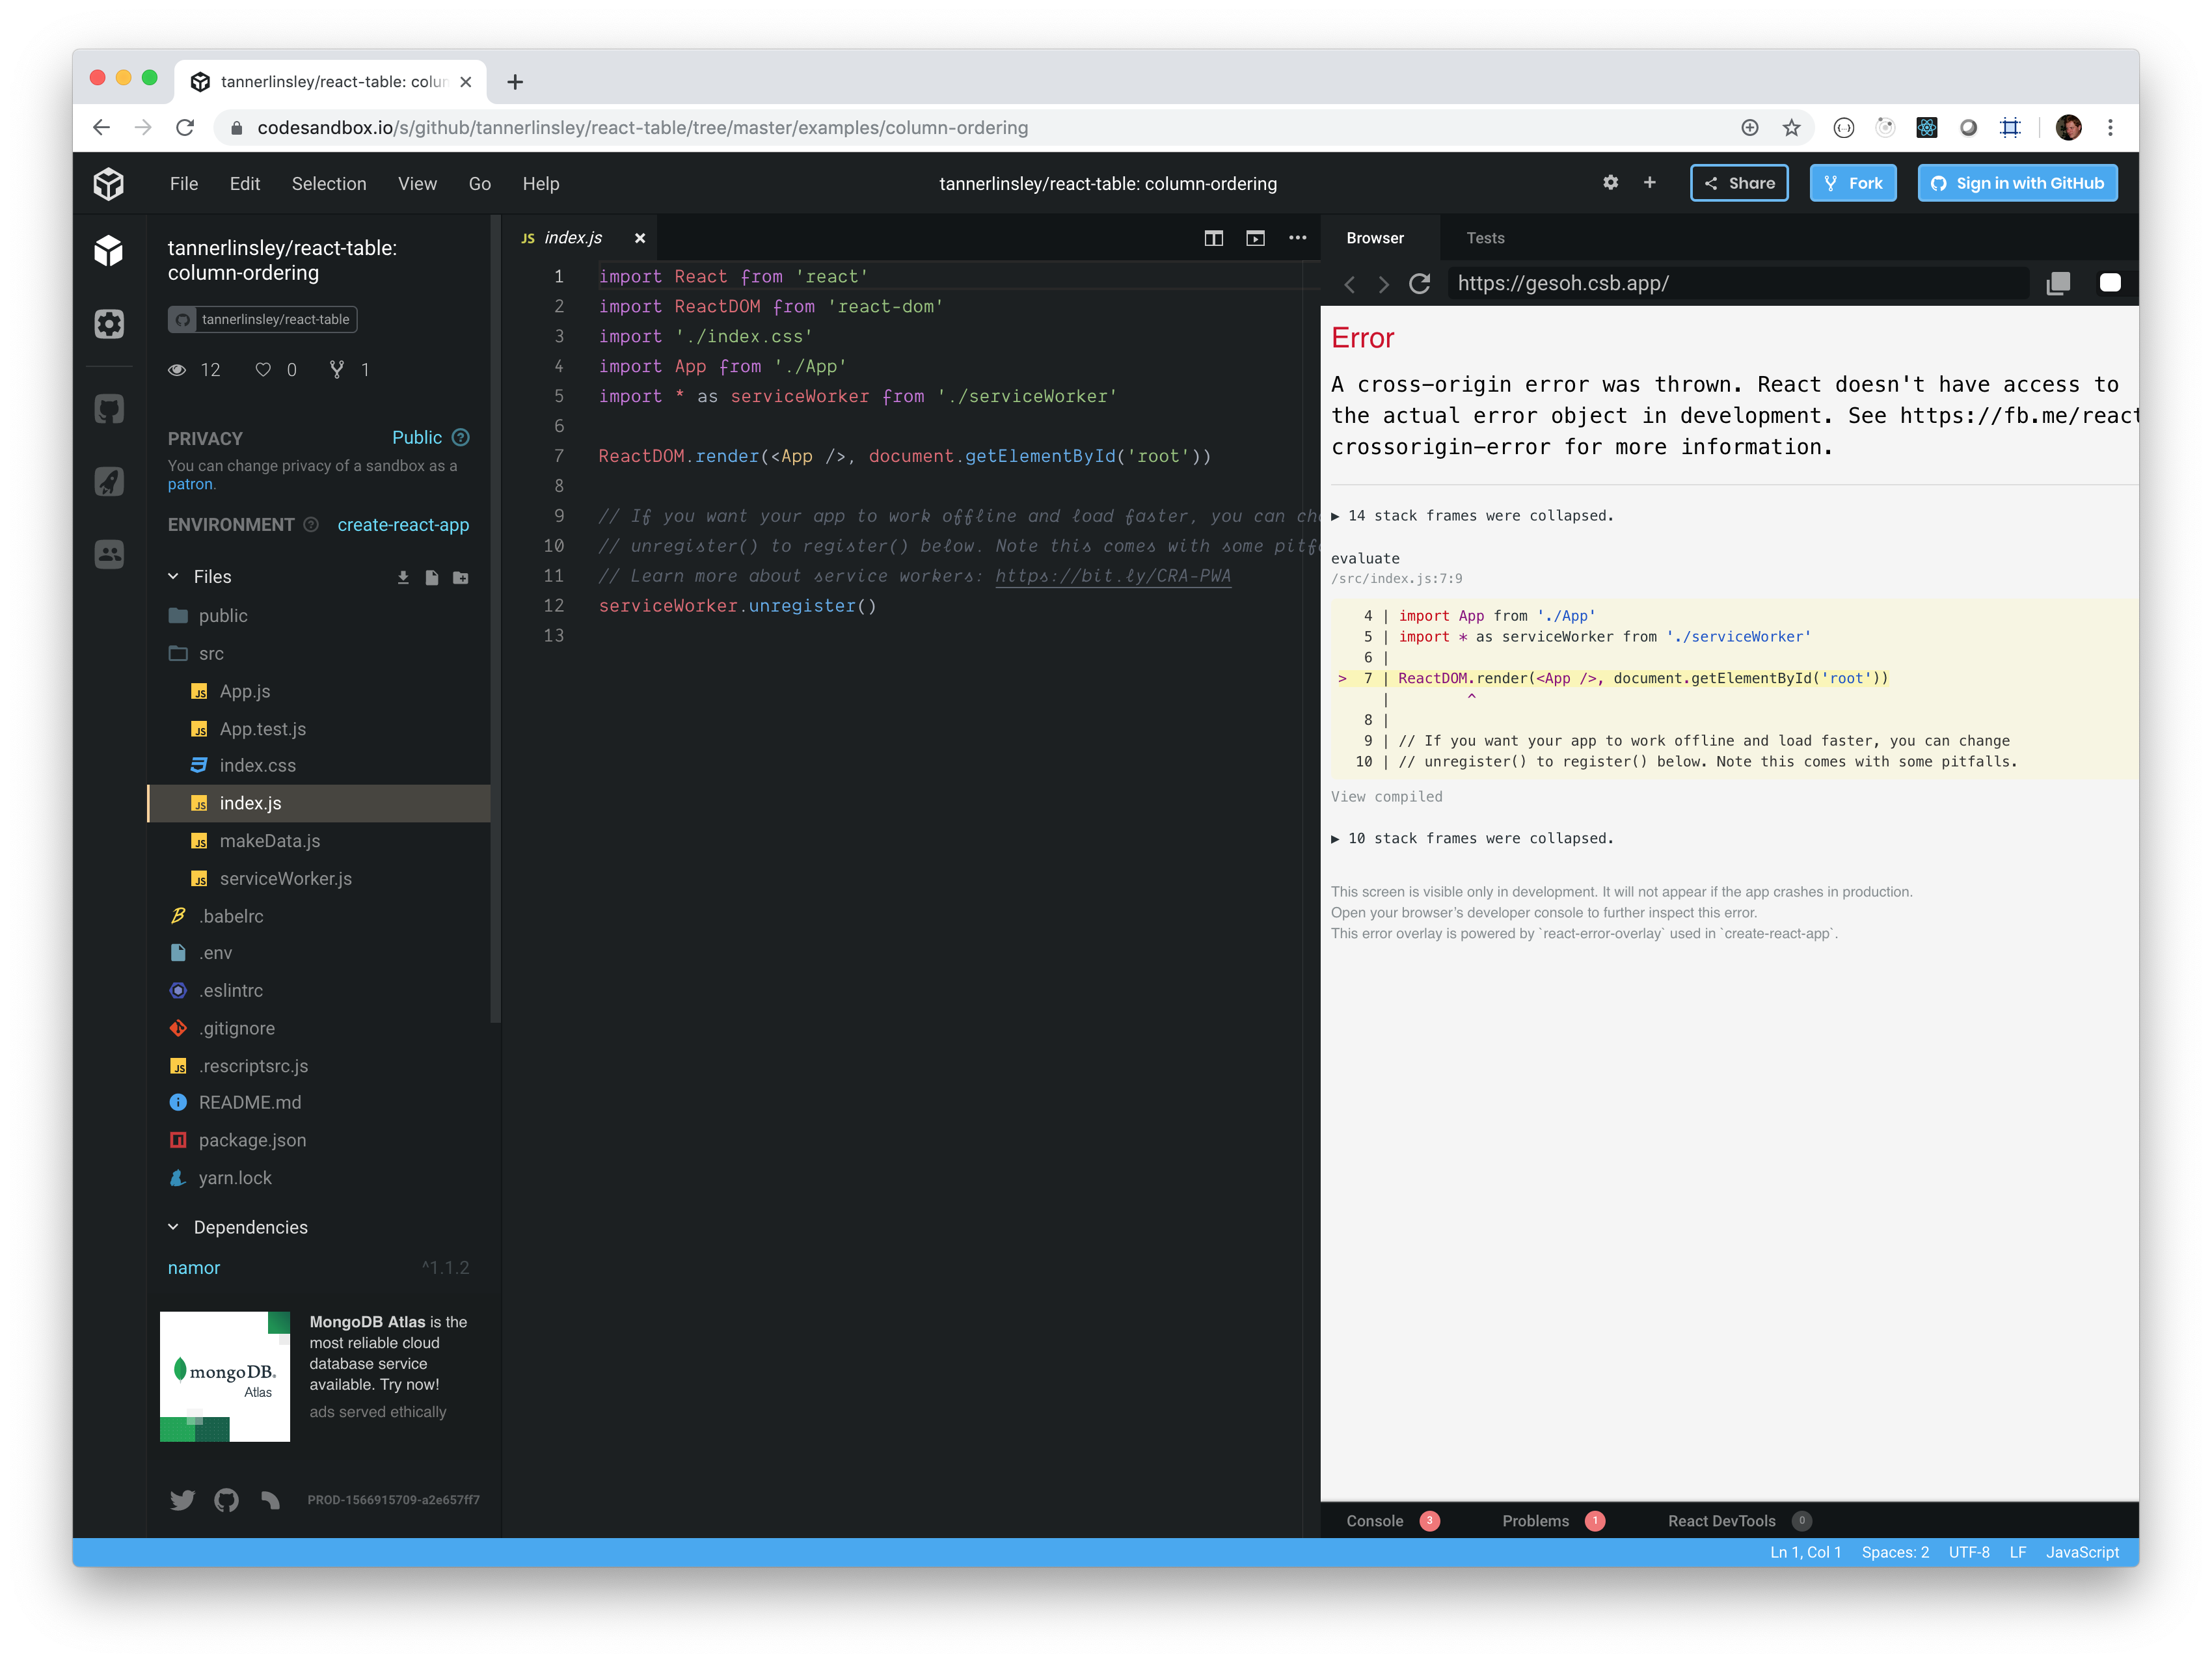Screen dimensions: 2212x1663
Task: Expand the 14 collapsed stack frames
Action: click(x=1471, y=516)
